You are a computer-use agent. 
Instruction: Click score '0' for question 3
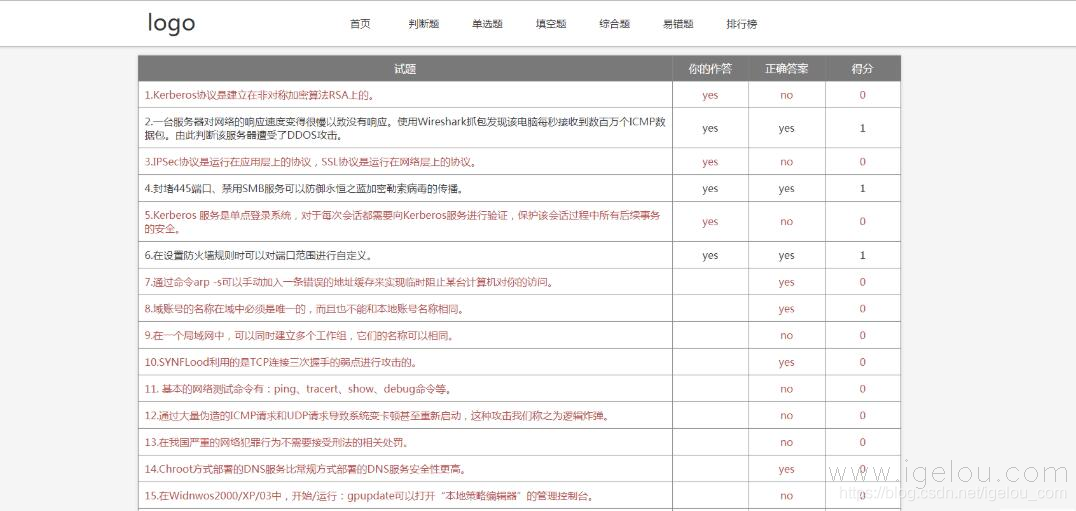[x=863, y=162]
